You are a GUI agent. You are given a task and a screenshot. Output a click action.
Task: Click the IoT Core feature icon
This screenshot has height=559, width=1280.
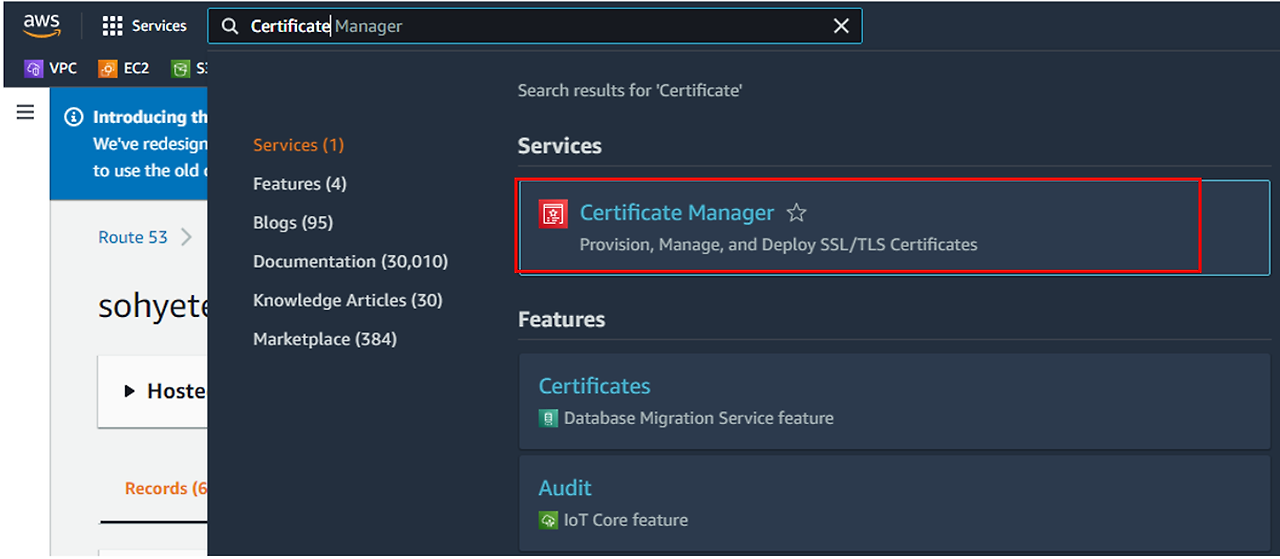[x=549, y=520]
